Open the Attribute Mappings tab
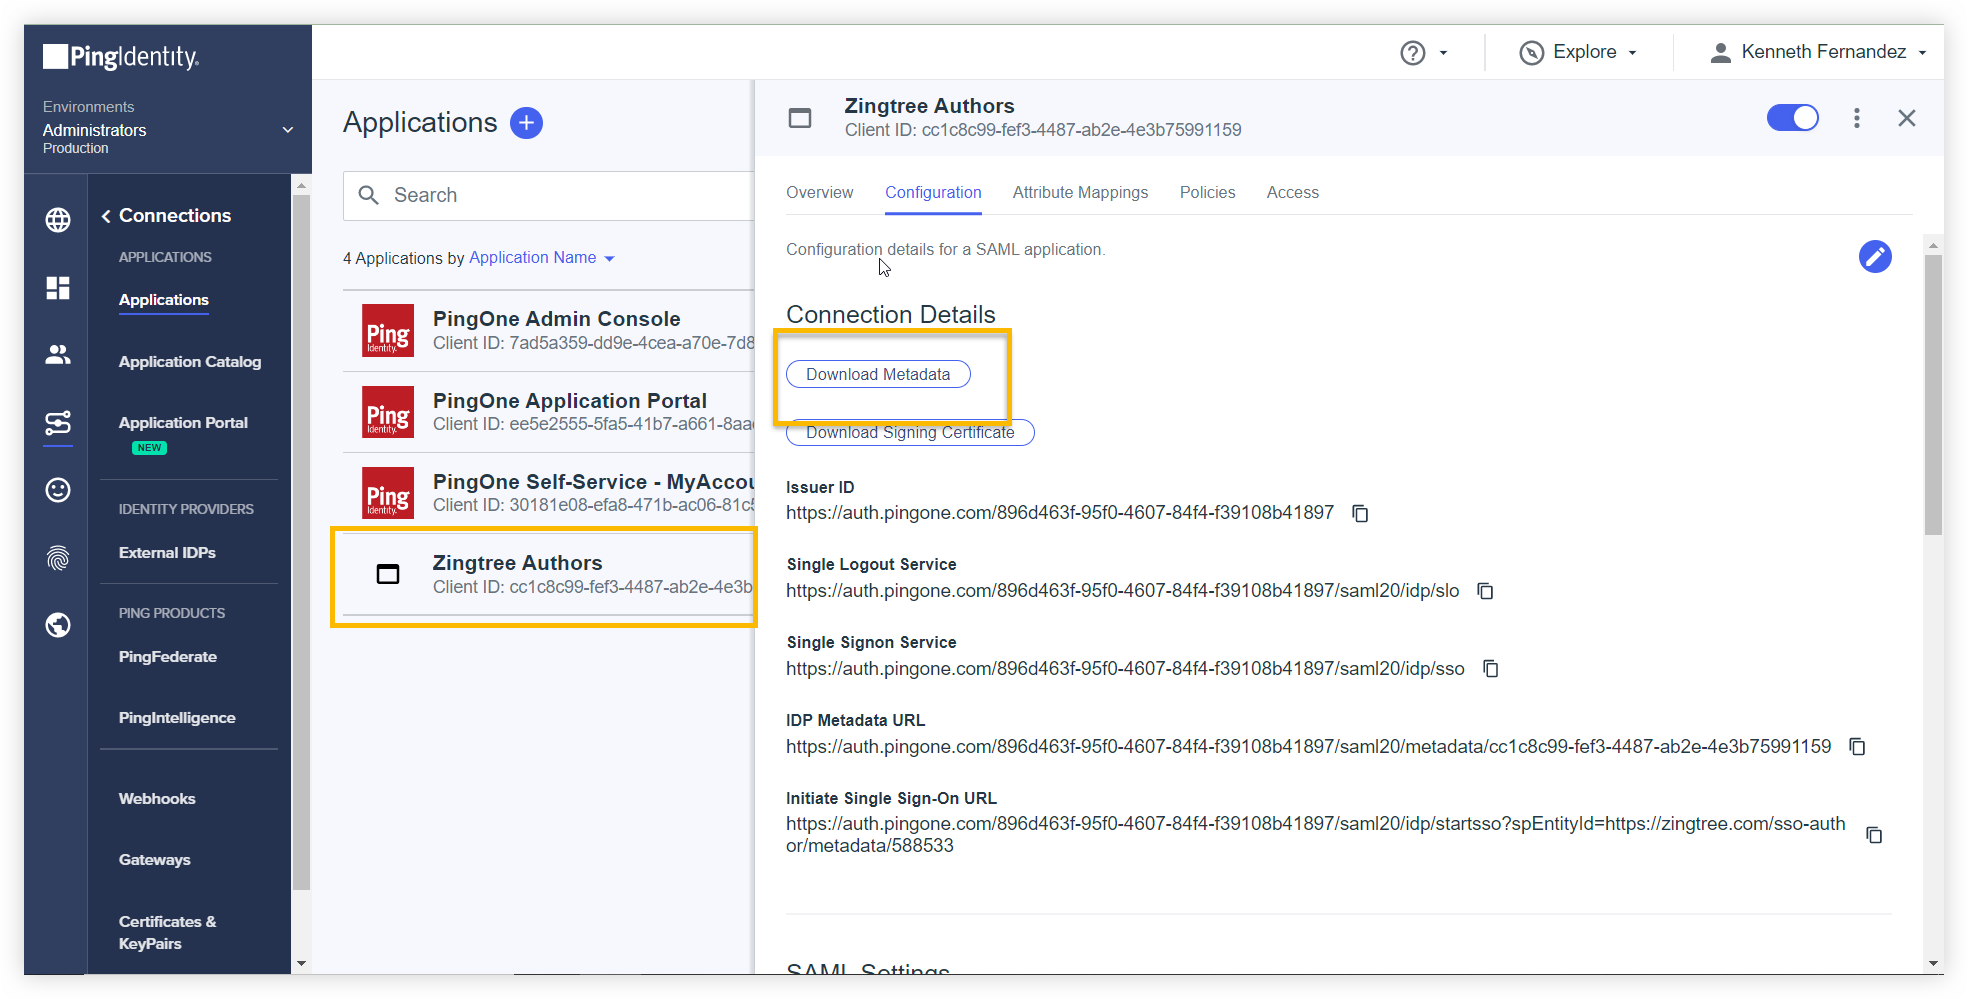The width and height of the screenshot is (1968, 999). (1080, 192)
